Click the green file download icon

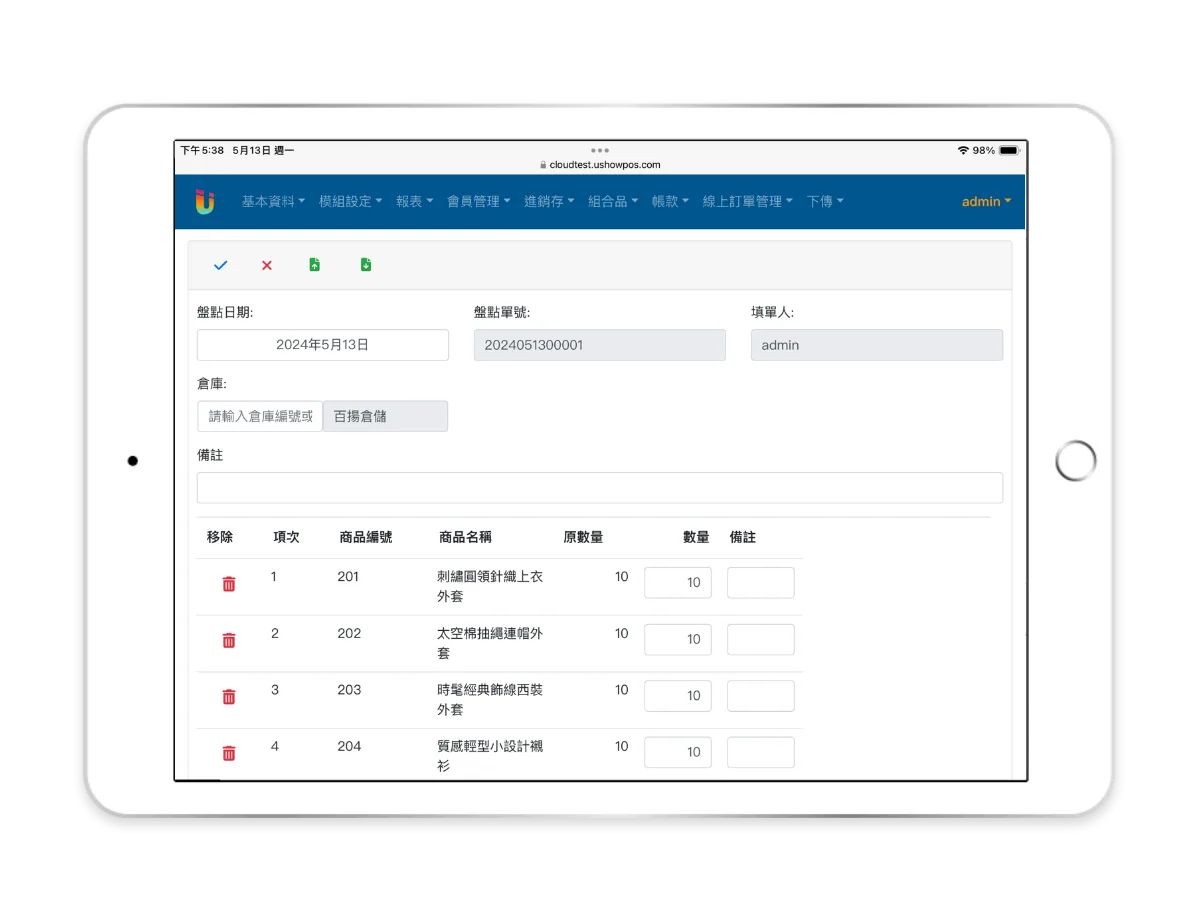tap(366, 265)
